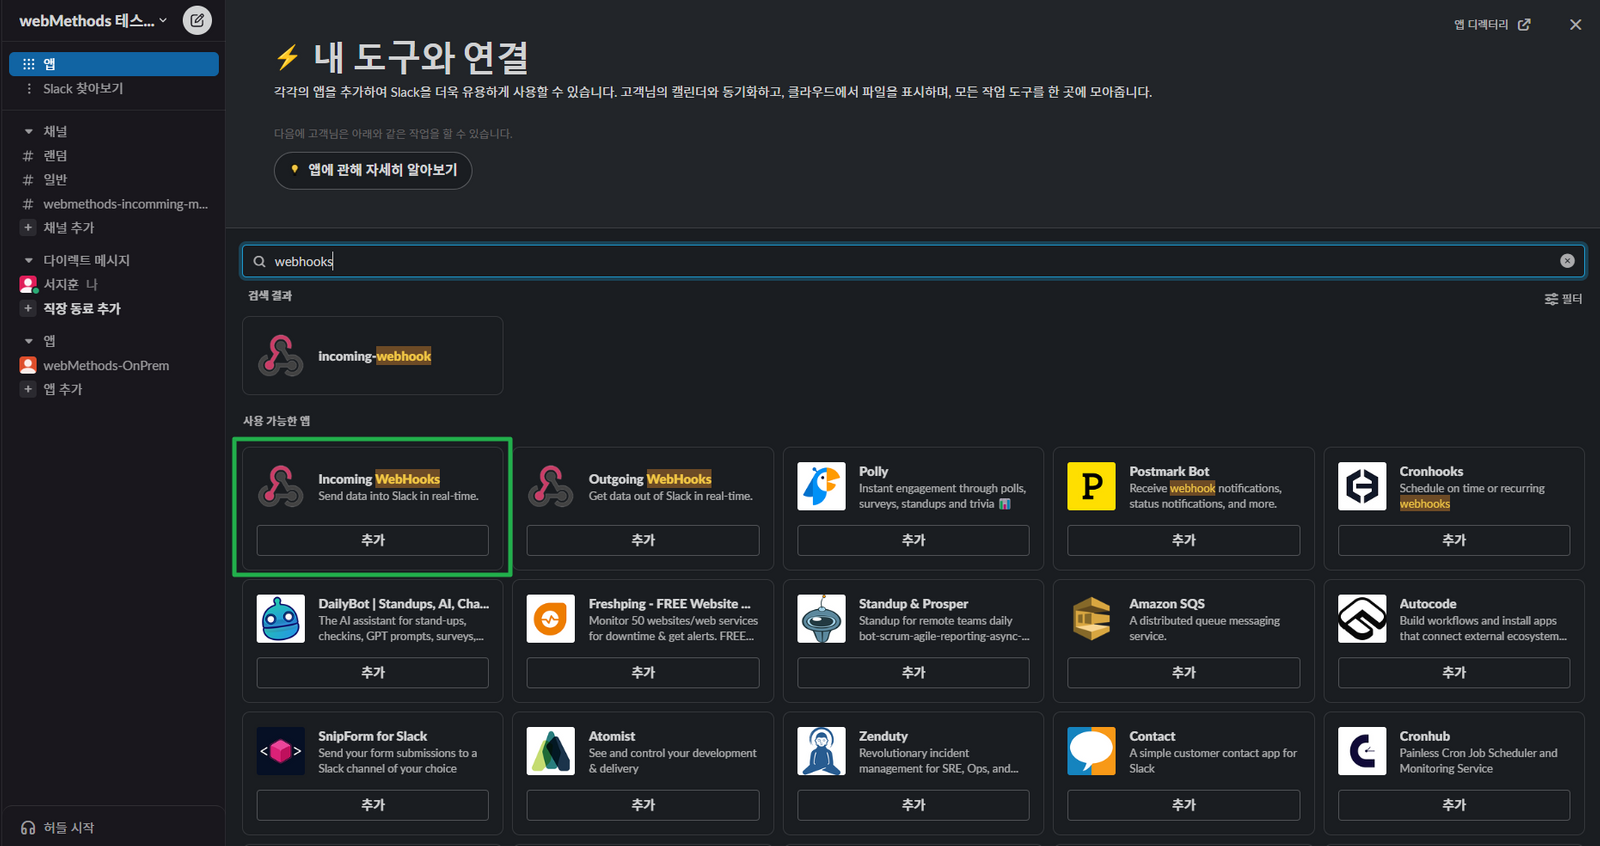Click the Amazon SQS app icon
Viewport: 1600px width, 846px height.
click(x=1091, y=619)
